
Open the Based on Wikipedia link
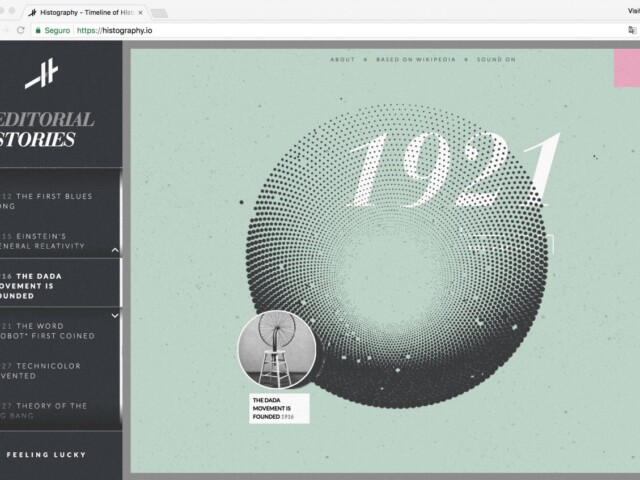click(x=416, y=60)
